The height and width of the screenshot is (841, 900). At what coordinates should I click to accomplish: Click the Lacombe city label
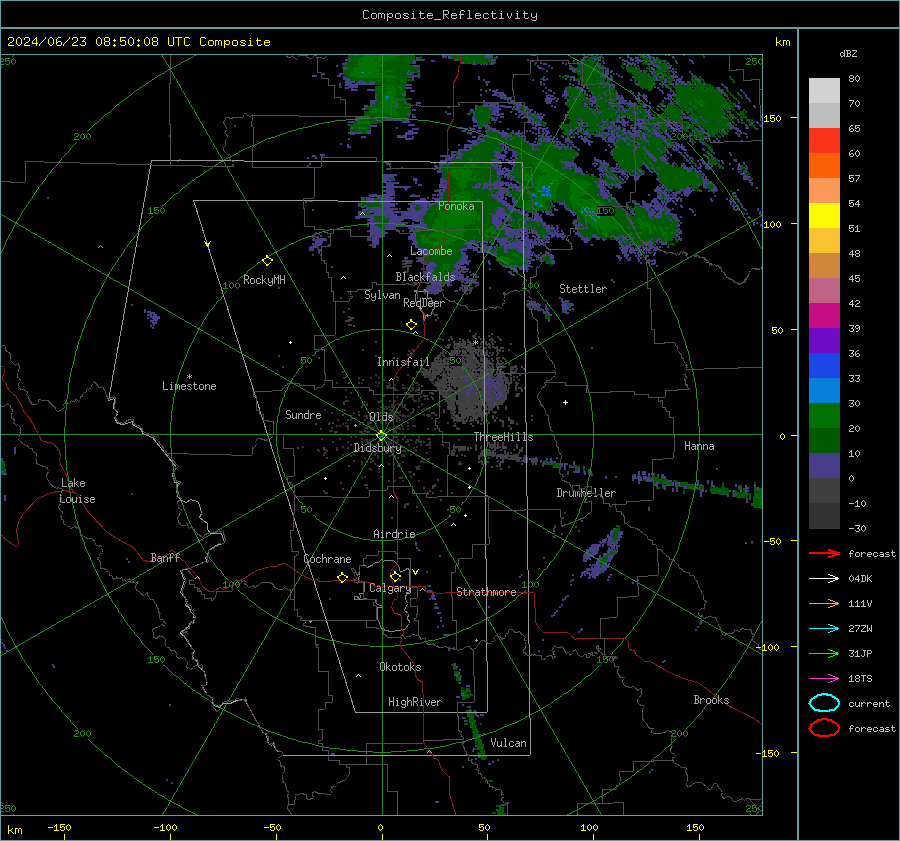coord(431,251)
